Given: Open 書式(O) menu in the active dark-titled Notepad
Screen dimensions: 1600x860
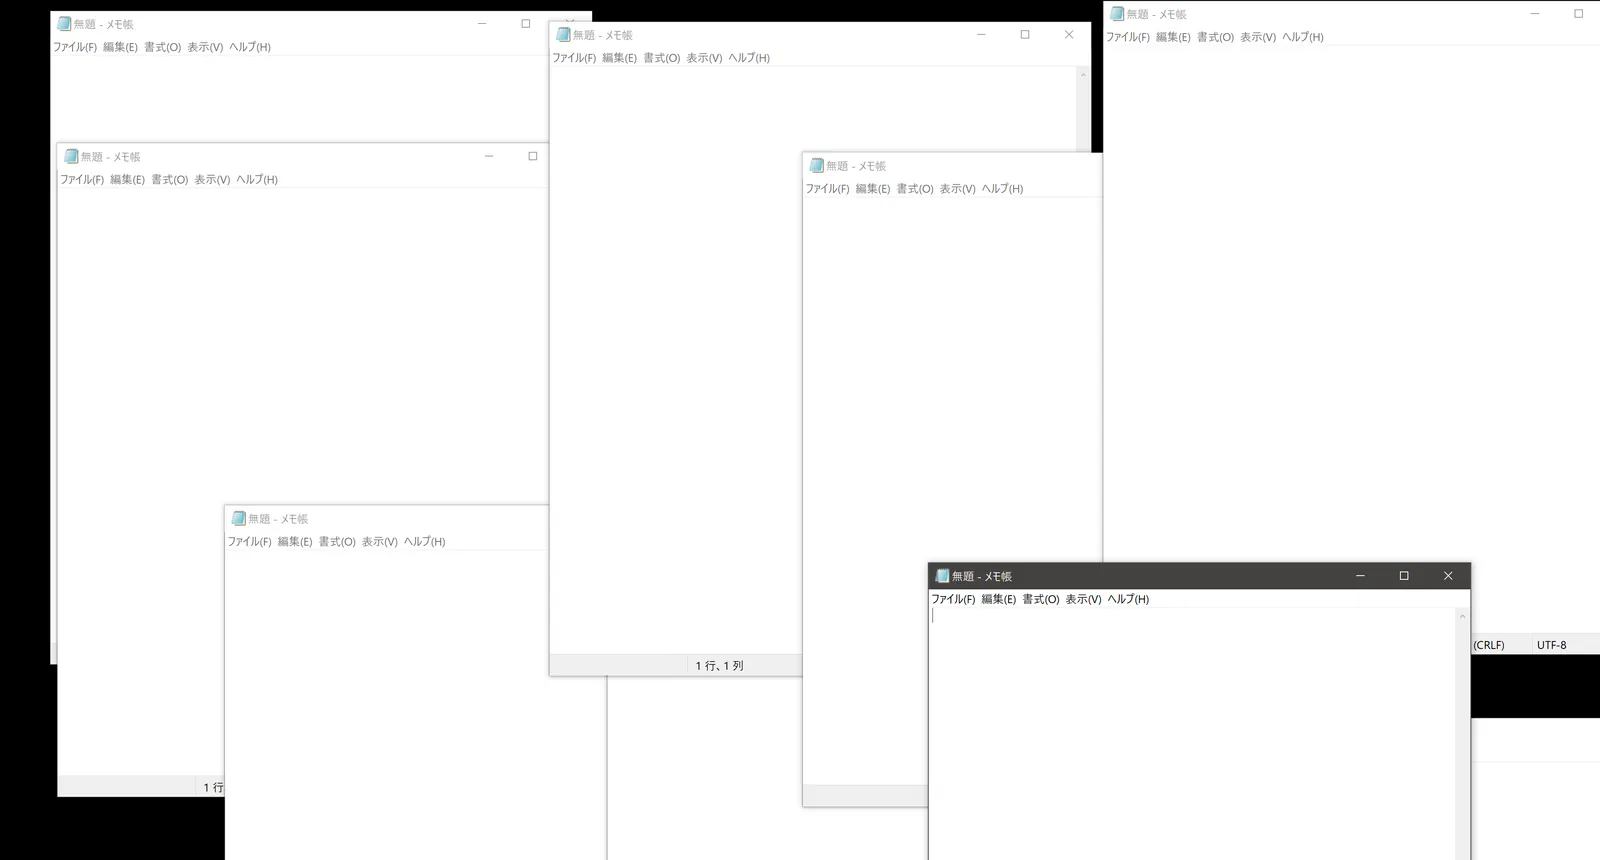Looking at the screenshot, I should click(x=1040, y=599).
